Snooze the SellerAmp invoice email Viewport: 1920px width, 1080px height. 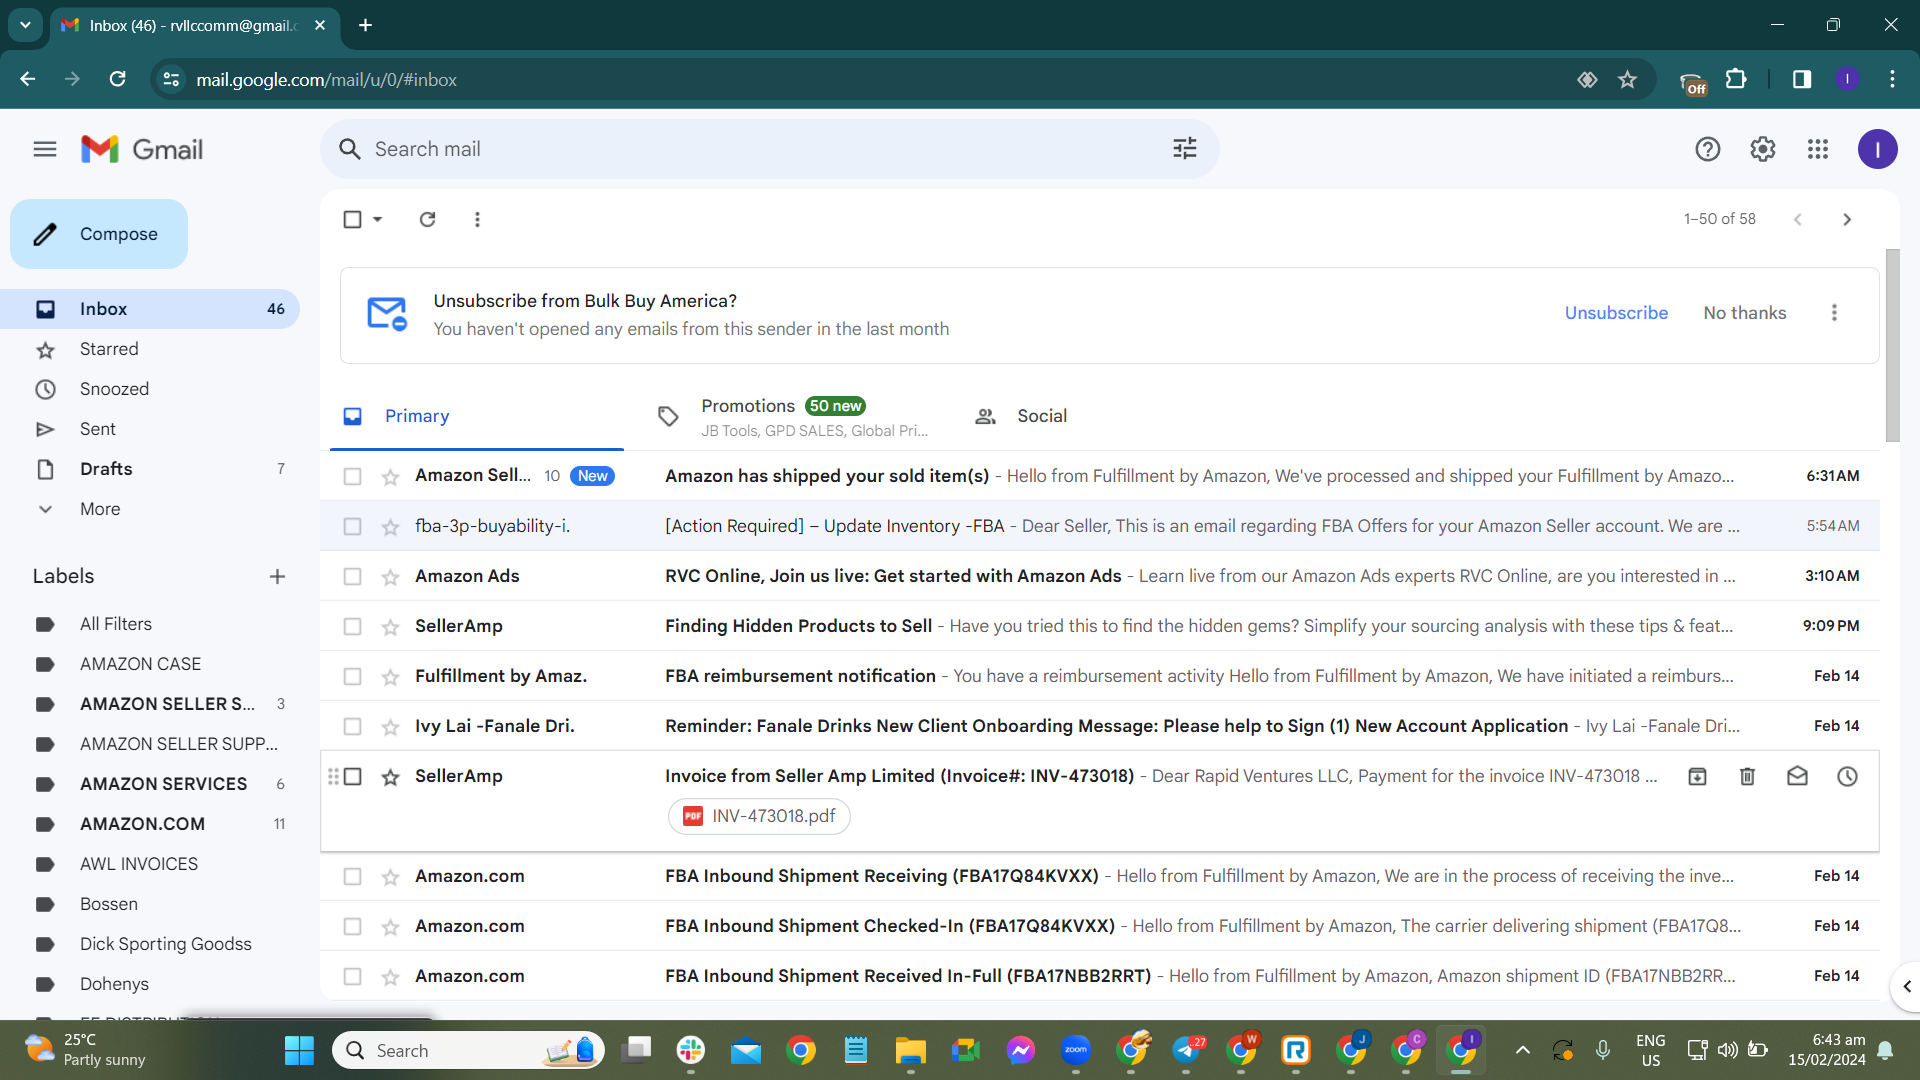[1847, 776]
